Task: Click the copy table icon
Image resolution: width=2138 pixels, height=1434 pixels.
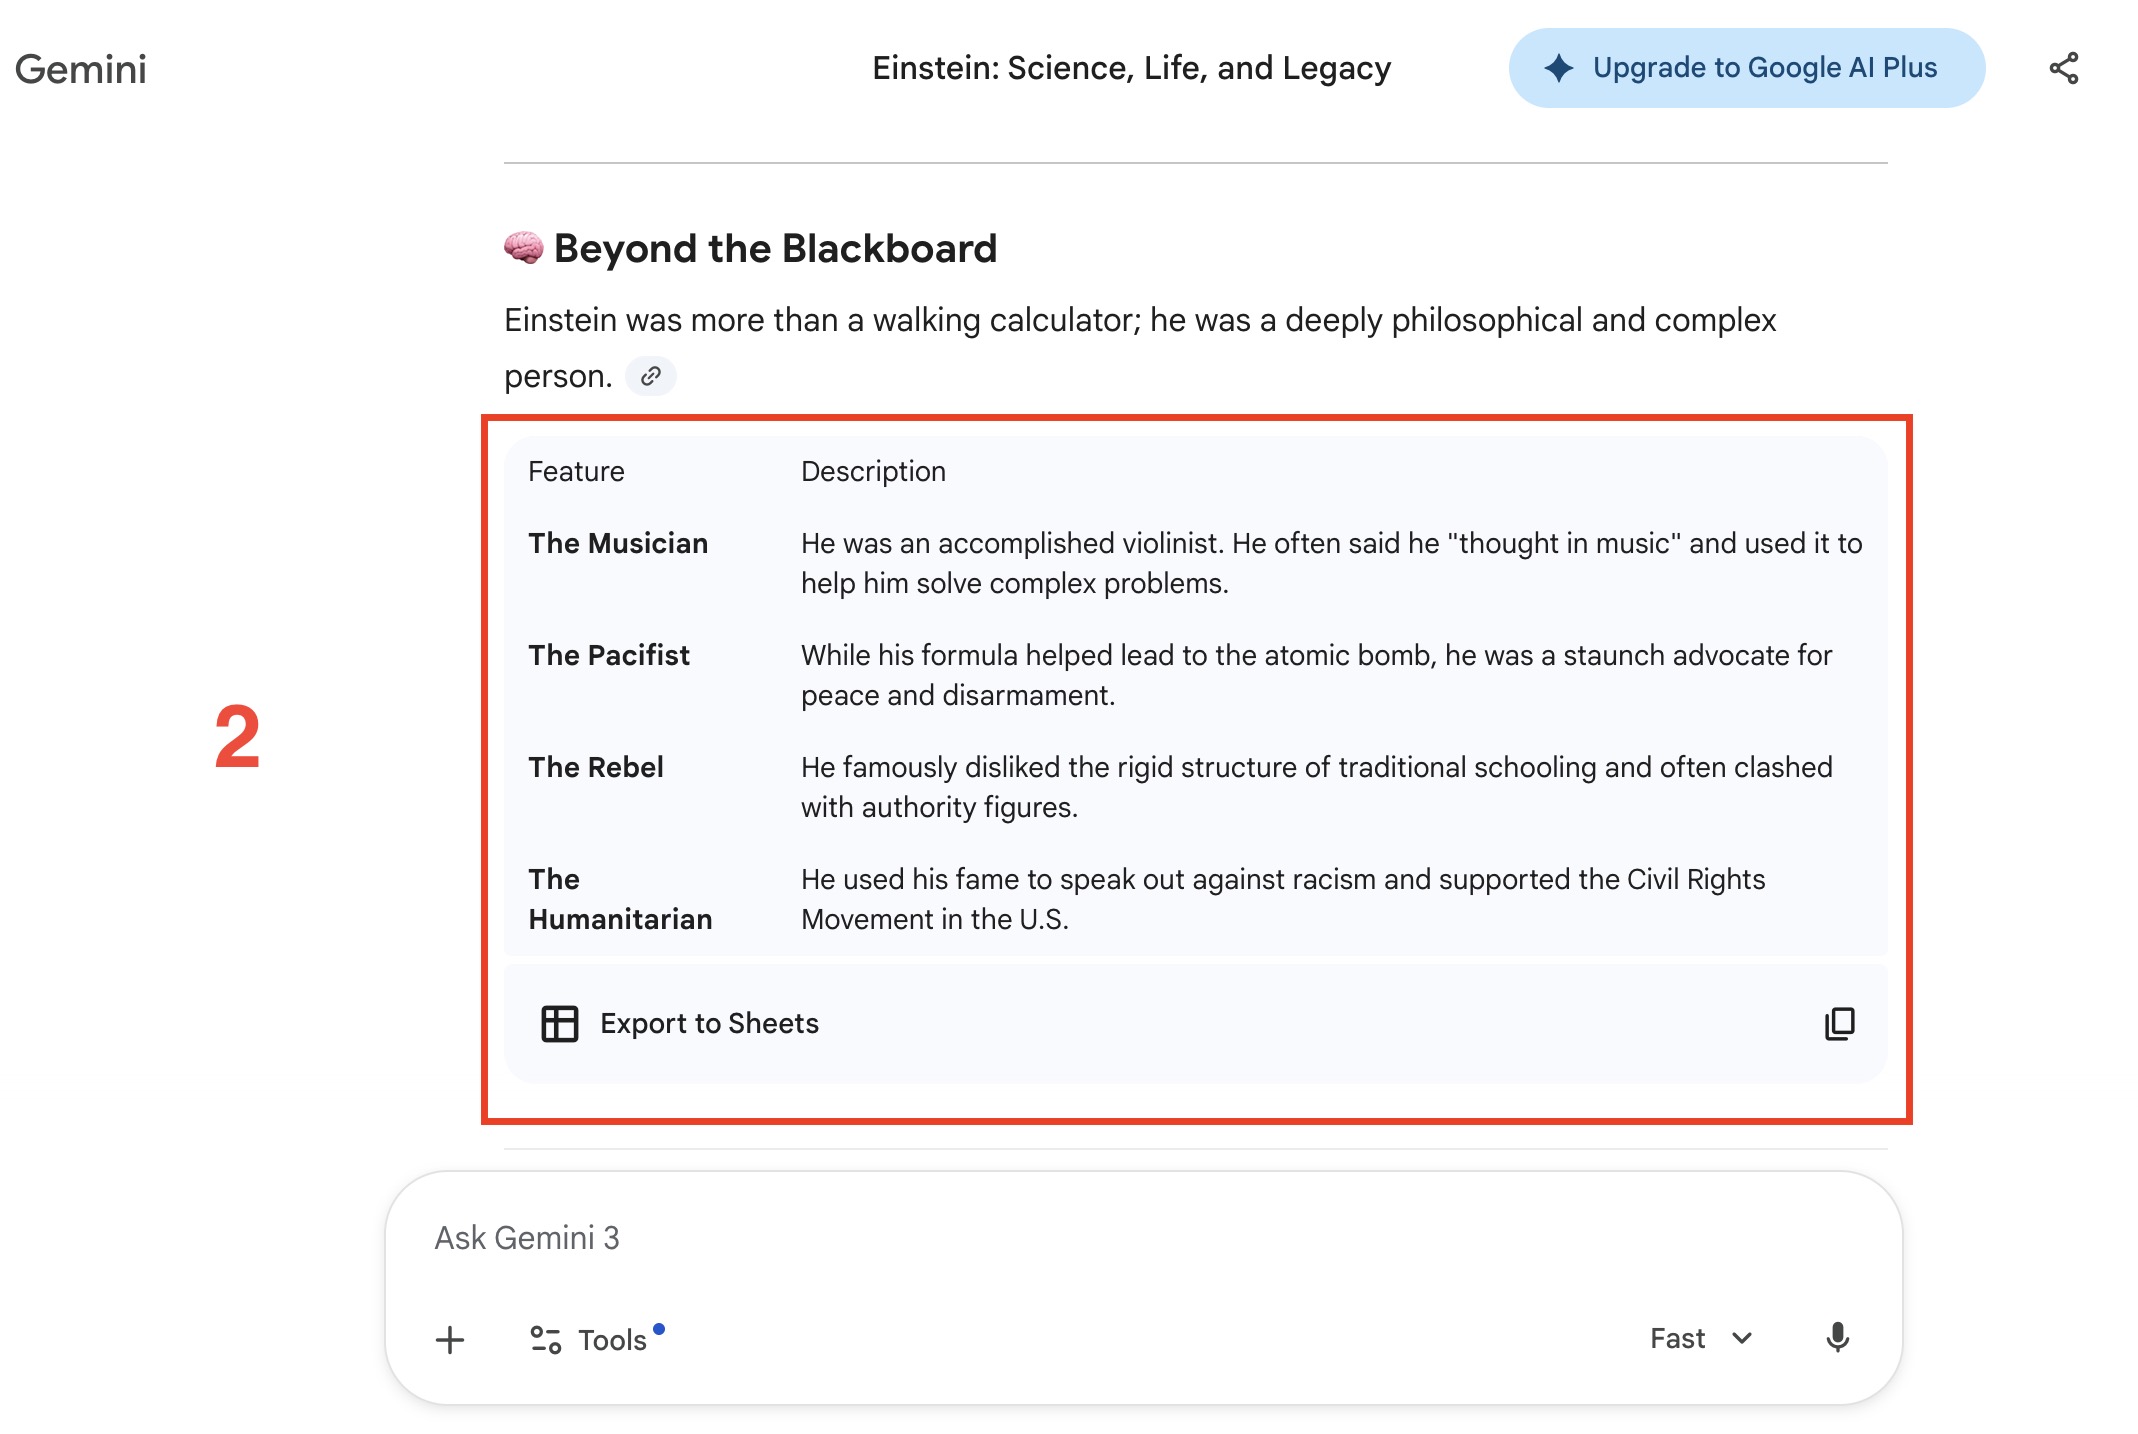Action: tap(1839, 1023)
